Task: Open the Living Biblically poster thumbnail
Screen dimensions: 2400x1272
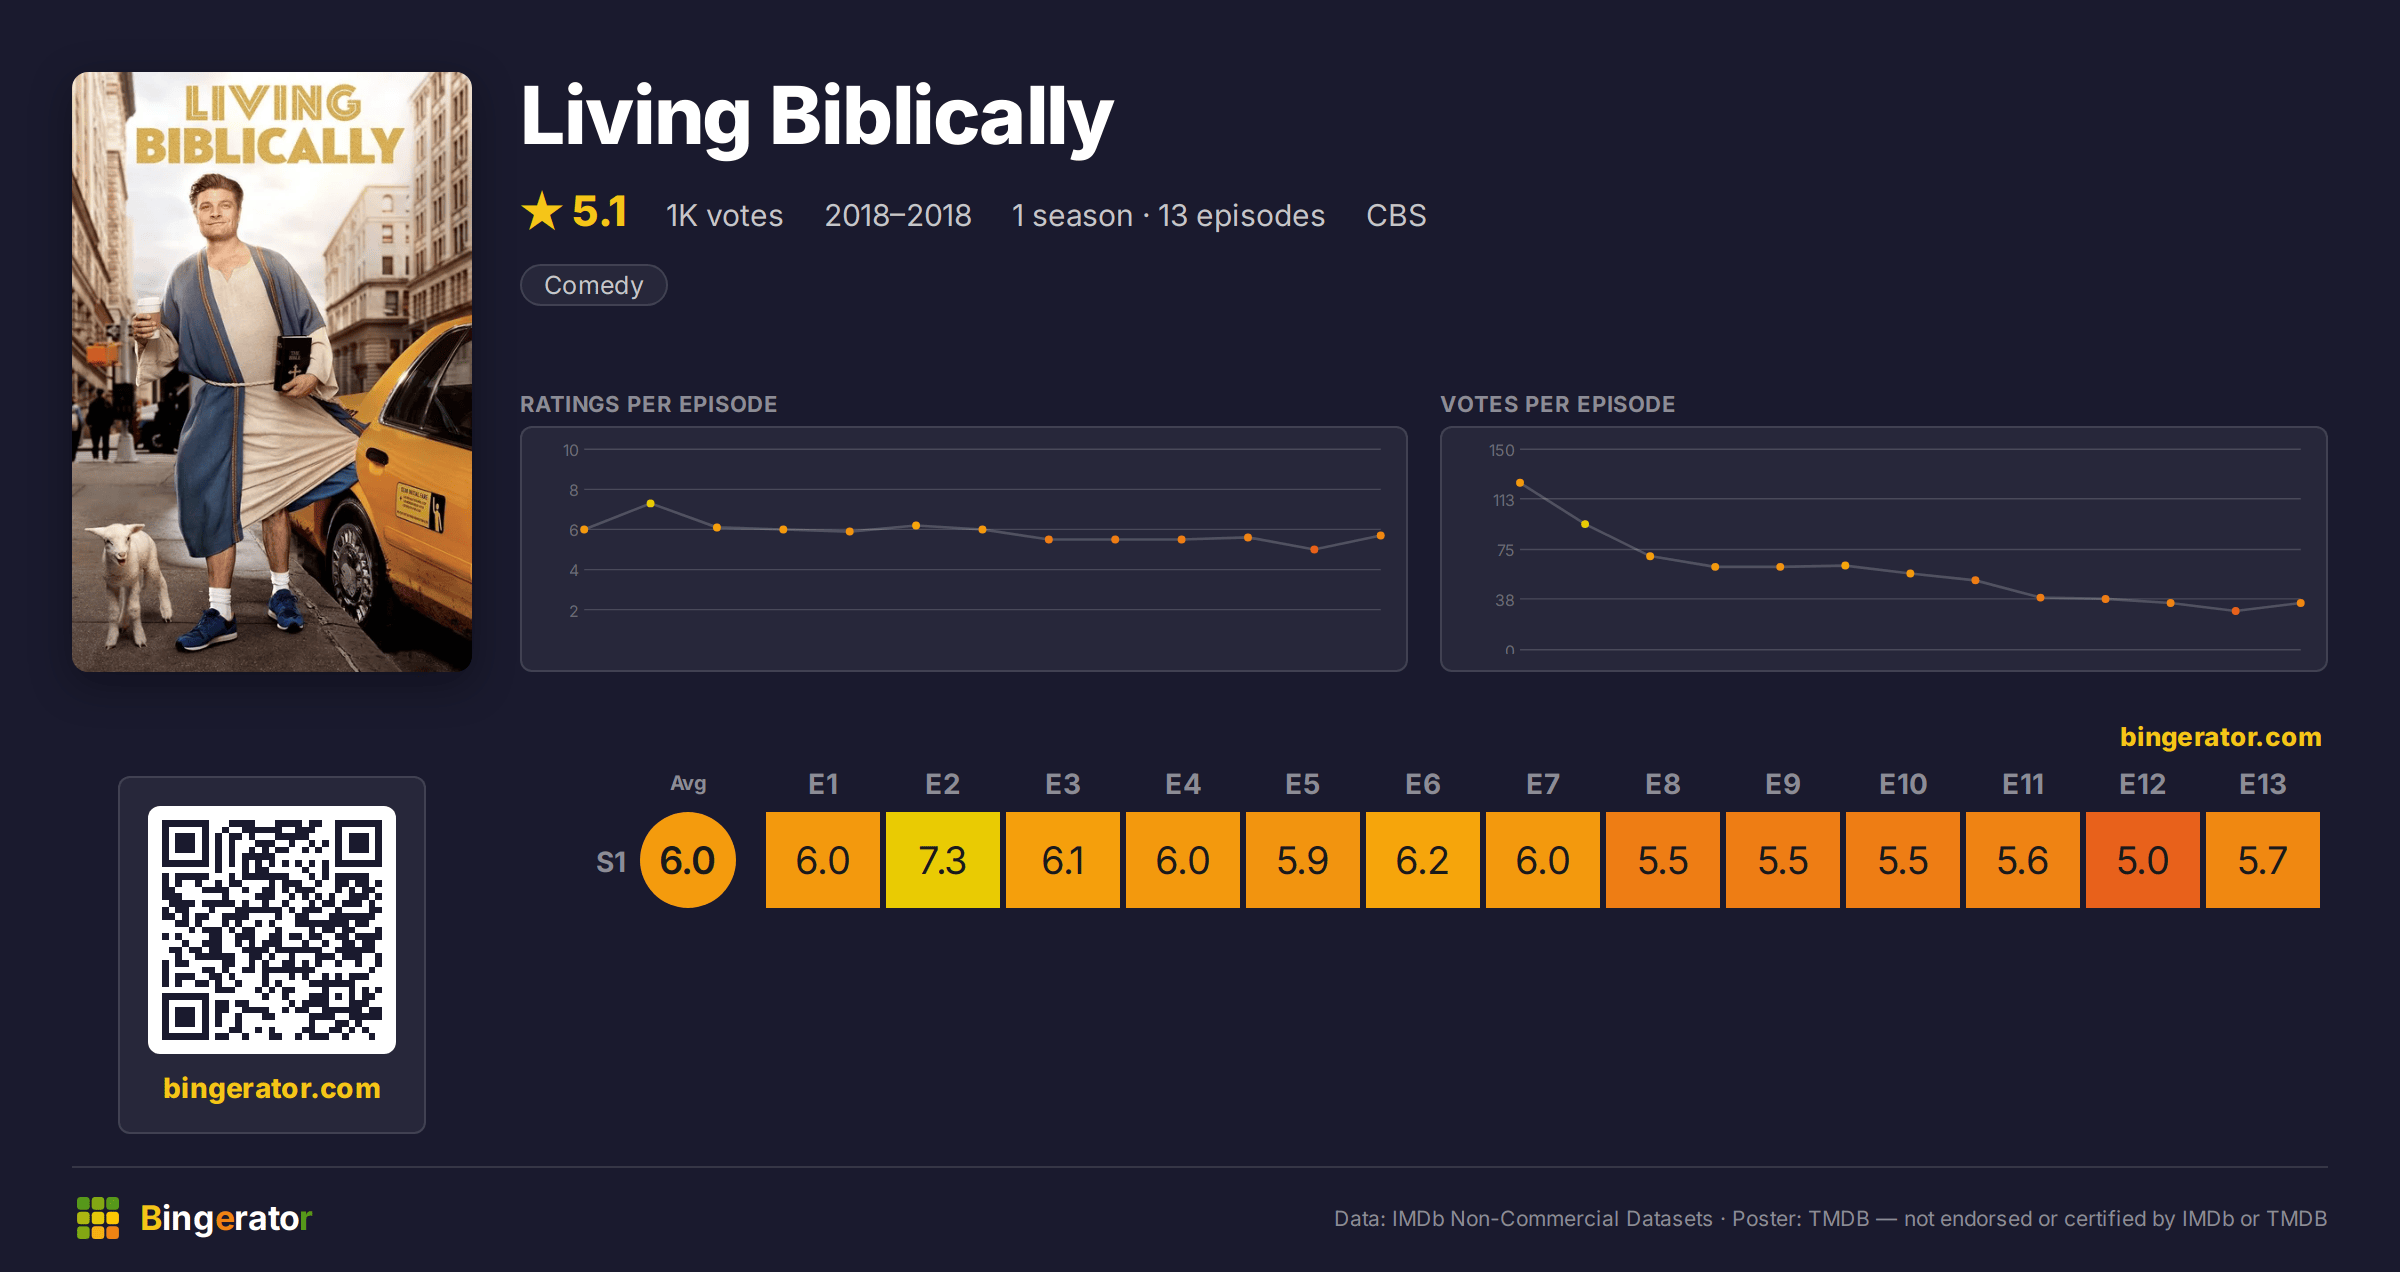Action: pyautogui.click(x=272, y=371)
